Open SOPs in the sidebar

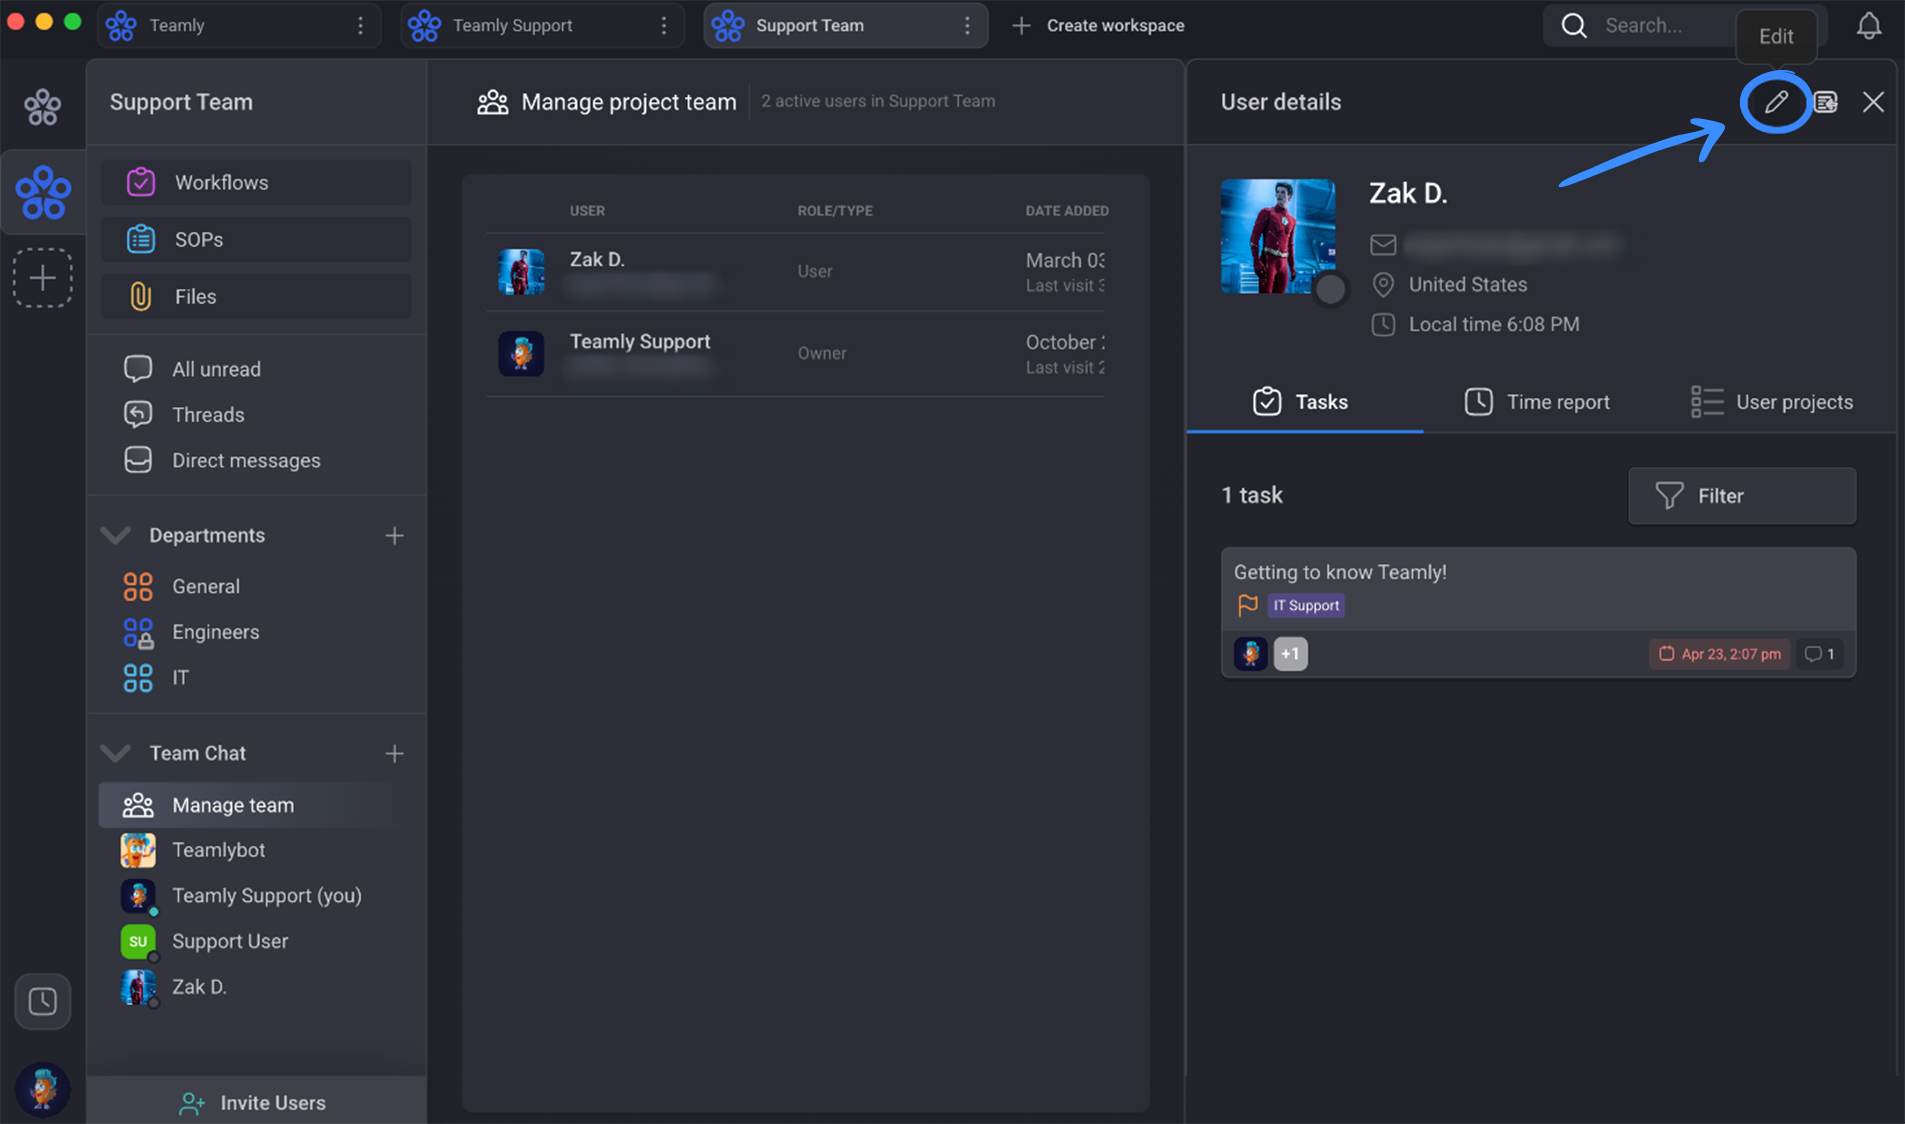click(x=257, y=239)
